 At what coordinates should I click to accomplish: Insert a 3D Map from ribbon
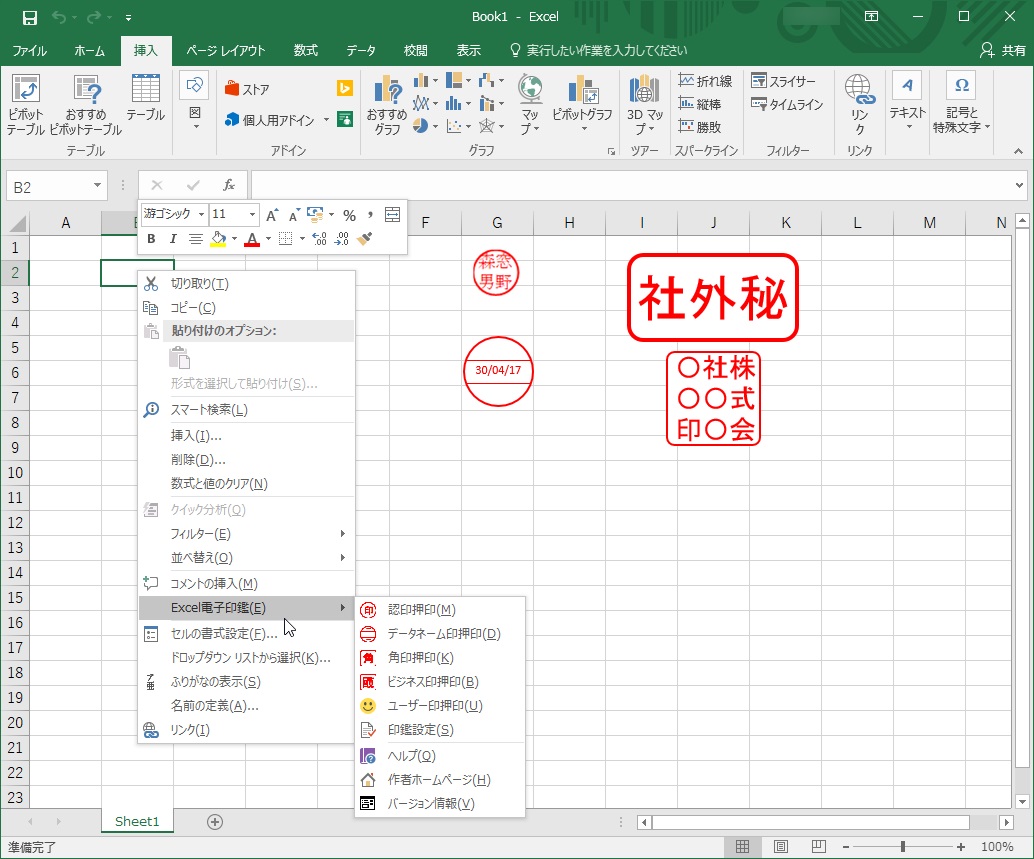click(x=644, y=104)
